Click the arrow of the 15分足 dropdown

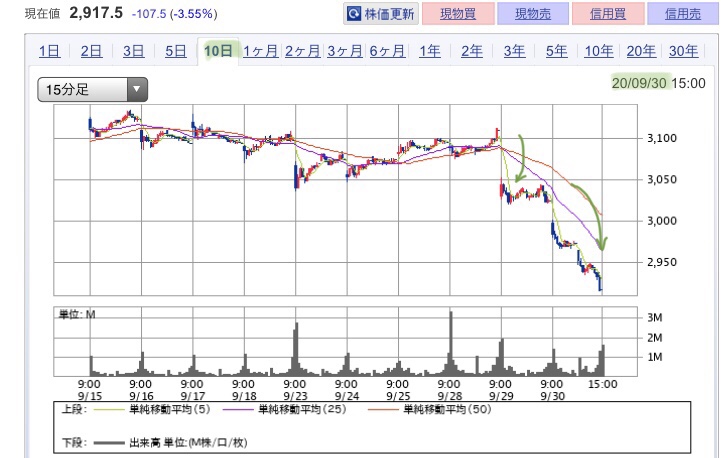[x=136, y=89]
